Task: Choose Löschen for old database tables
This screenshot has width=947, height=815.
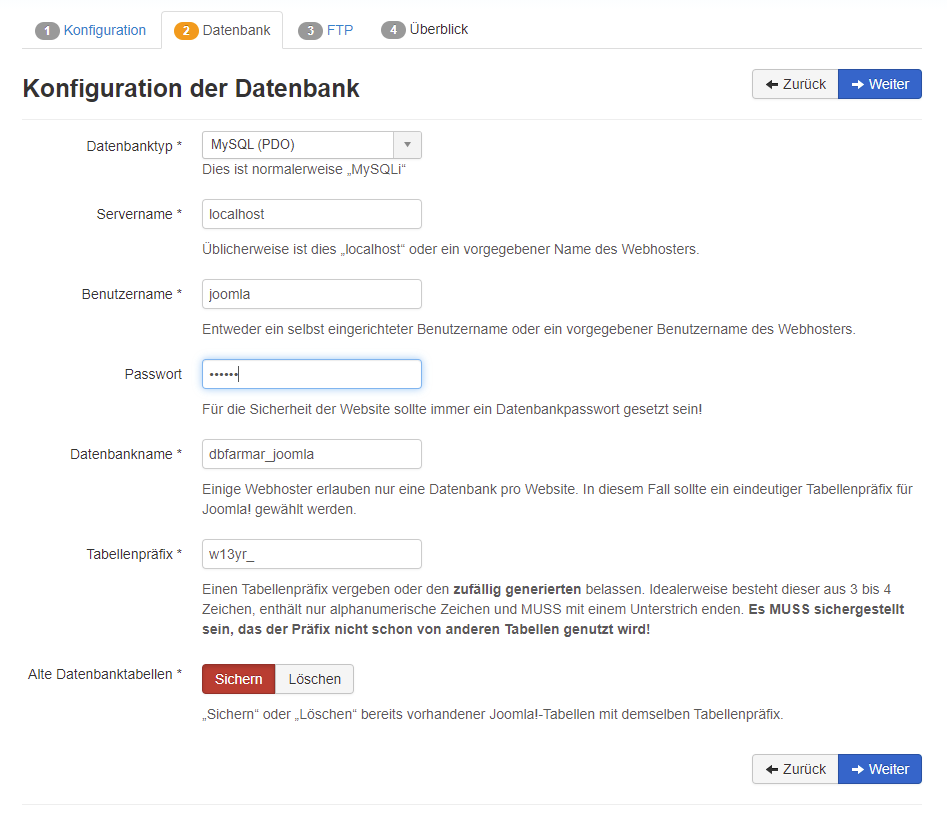Action: (x=315, y=679)
